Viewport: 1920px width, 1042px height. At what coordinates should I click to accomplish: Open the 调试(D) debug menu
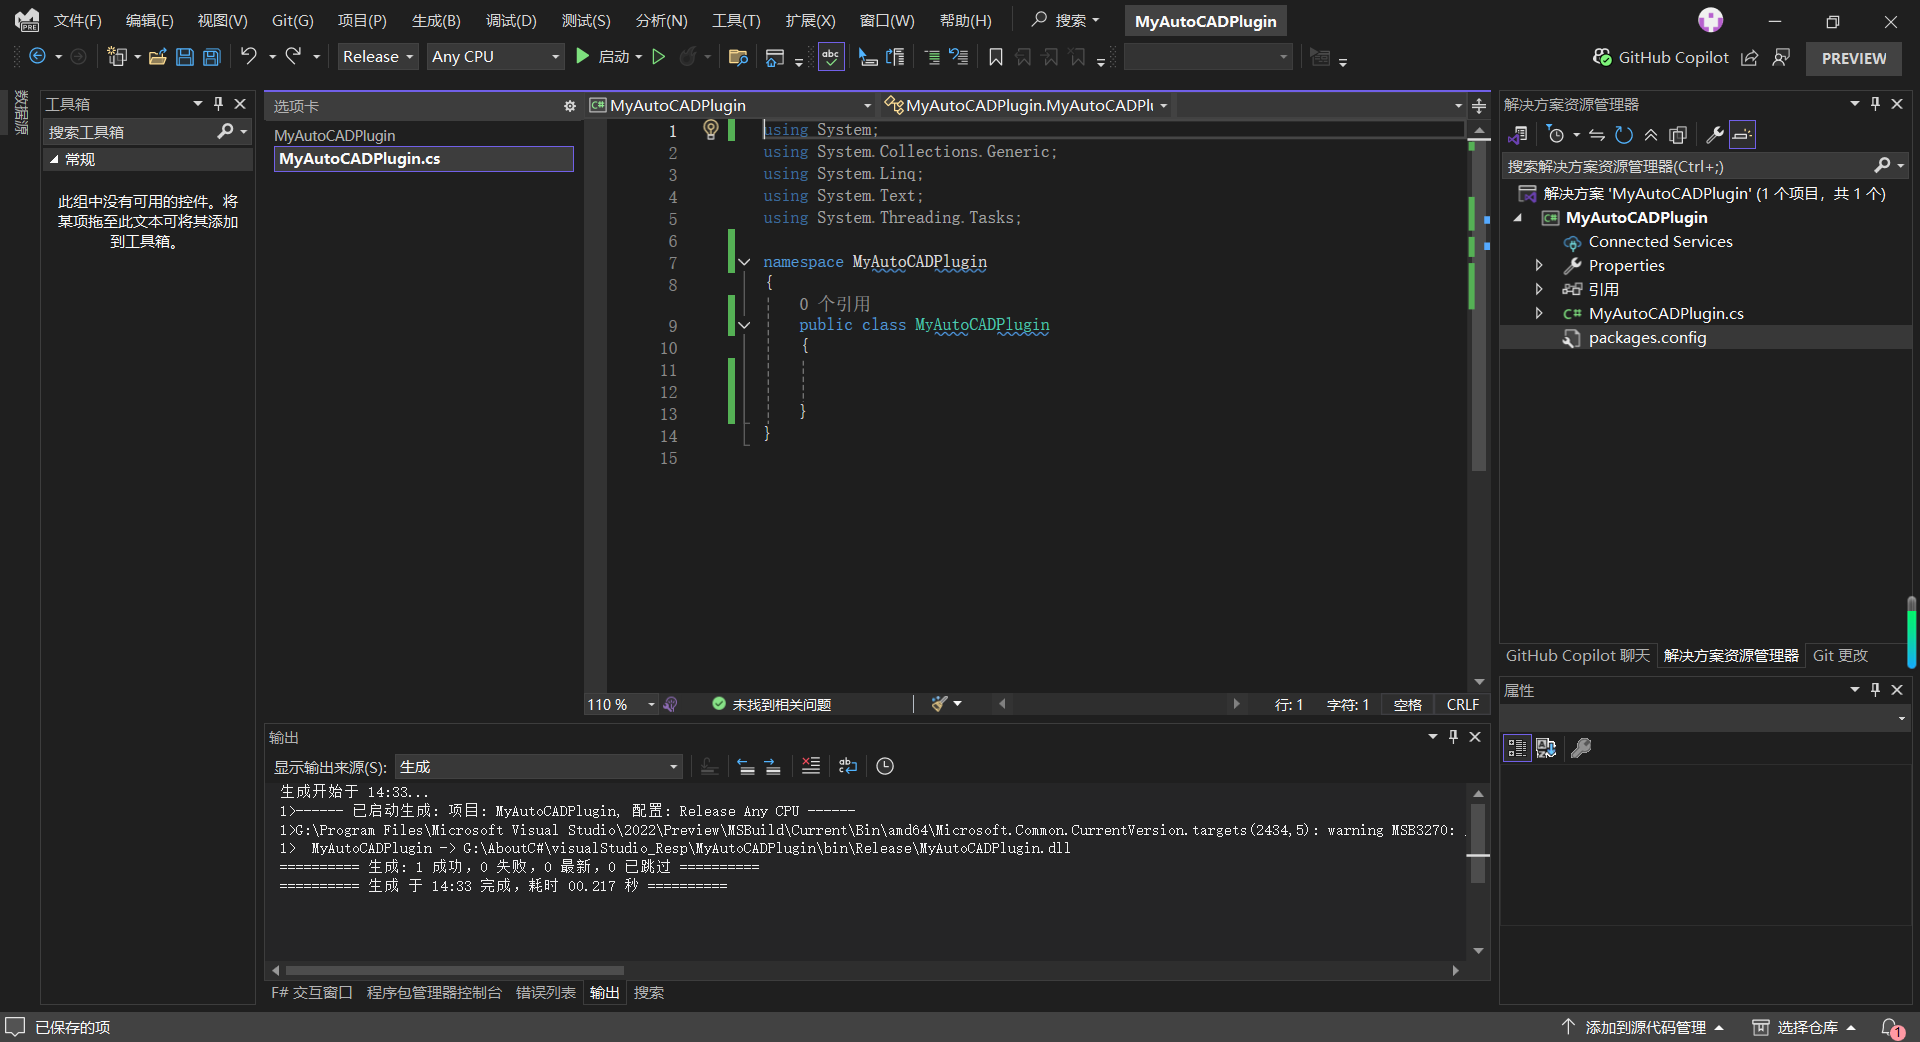click(511, 20)
